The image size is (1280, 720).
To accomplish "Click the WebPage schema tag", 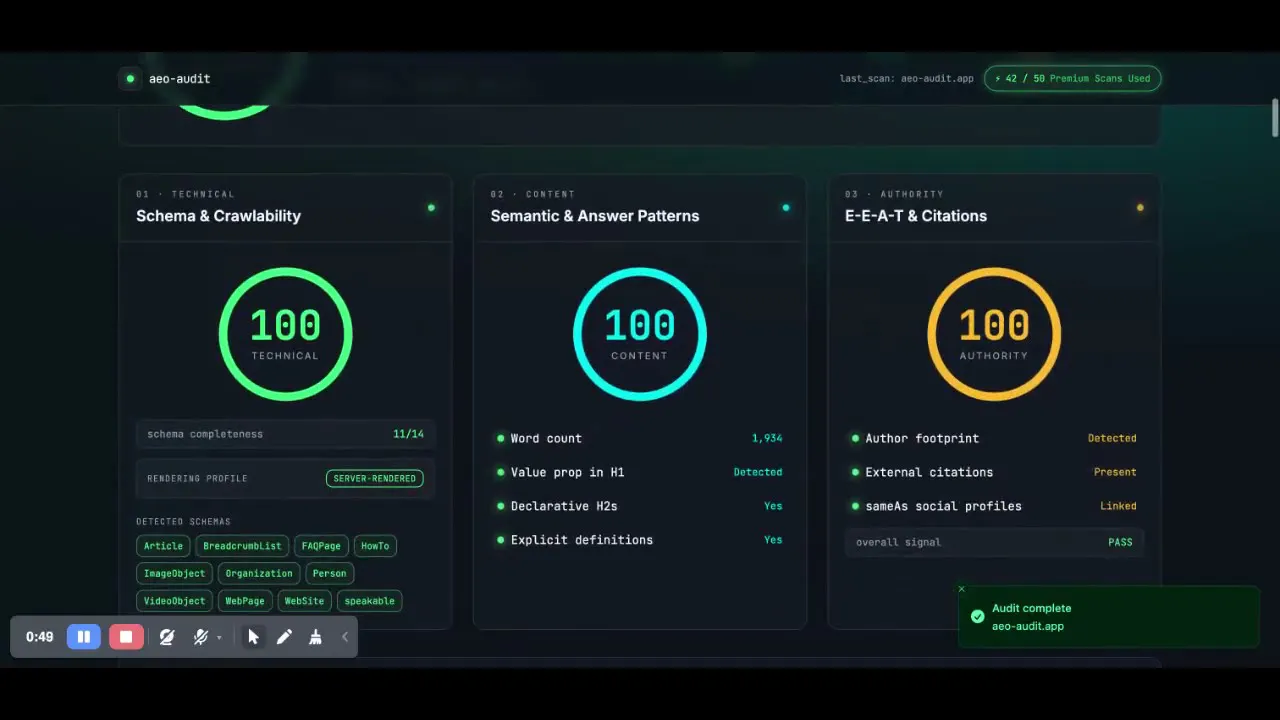I will [x=245, y=601].
